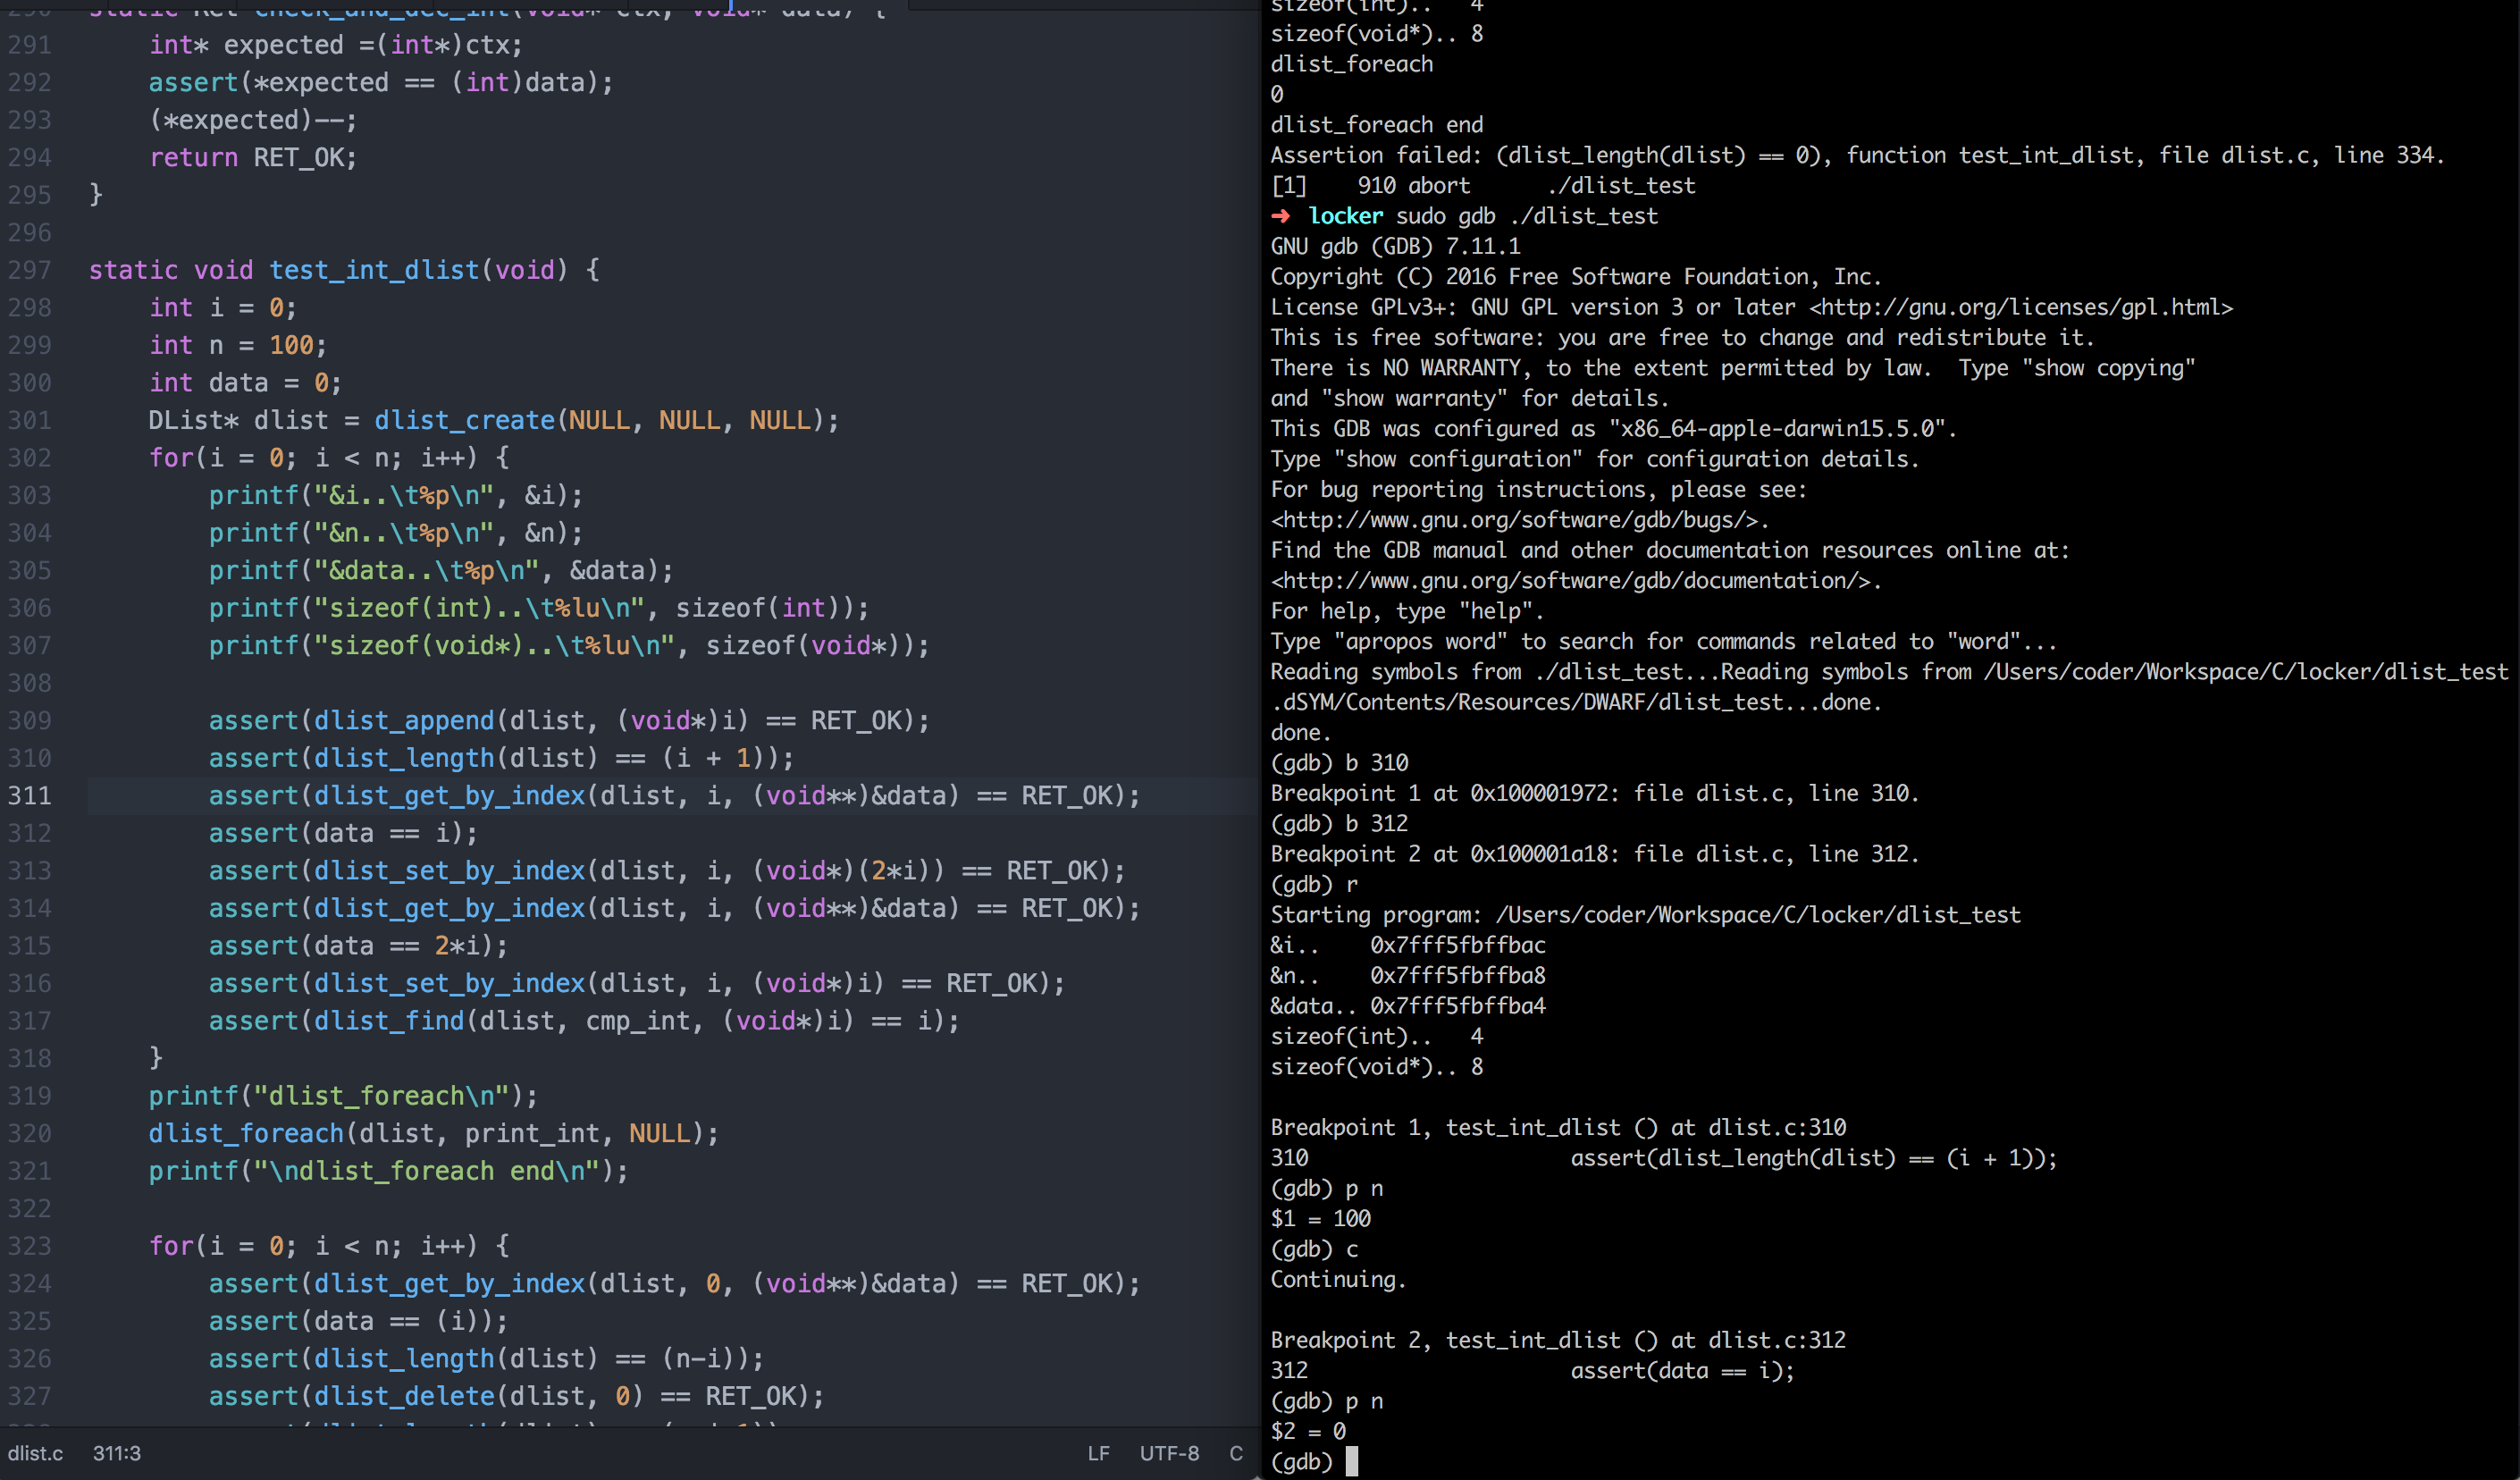Click line number 297 in the gutter
Screen dimensions: 2520x1480
30,270
